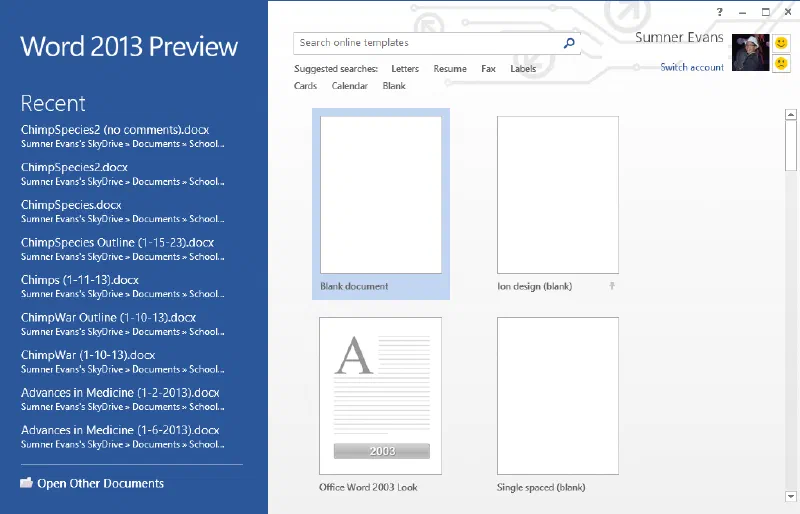Open recent file ChimpSpecies2.docx
Image resolution: width=800 pixels, height=514 pixels.
122,174
